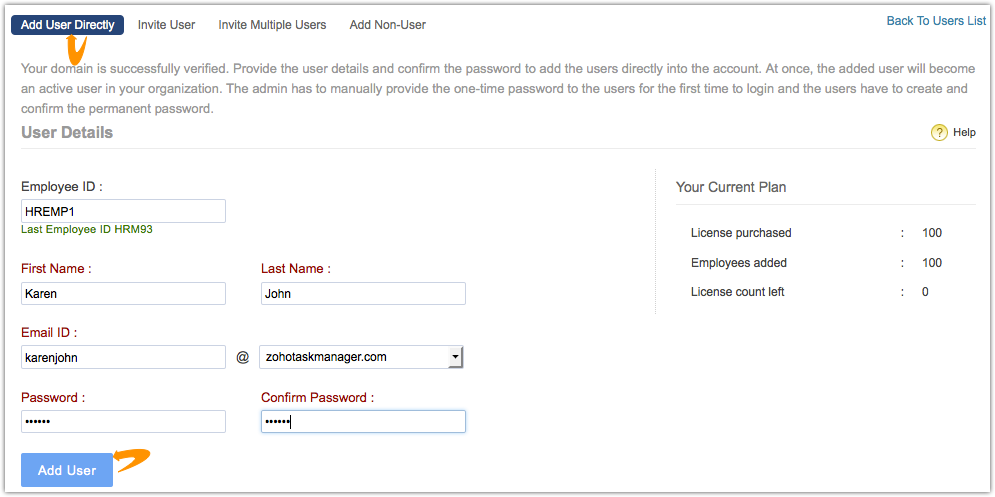
Task: Click the Help question mark icon
Action: pos(939,133)
